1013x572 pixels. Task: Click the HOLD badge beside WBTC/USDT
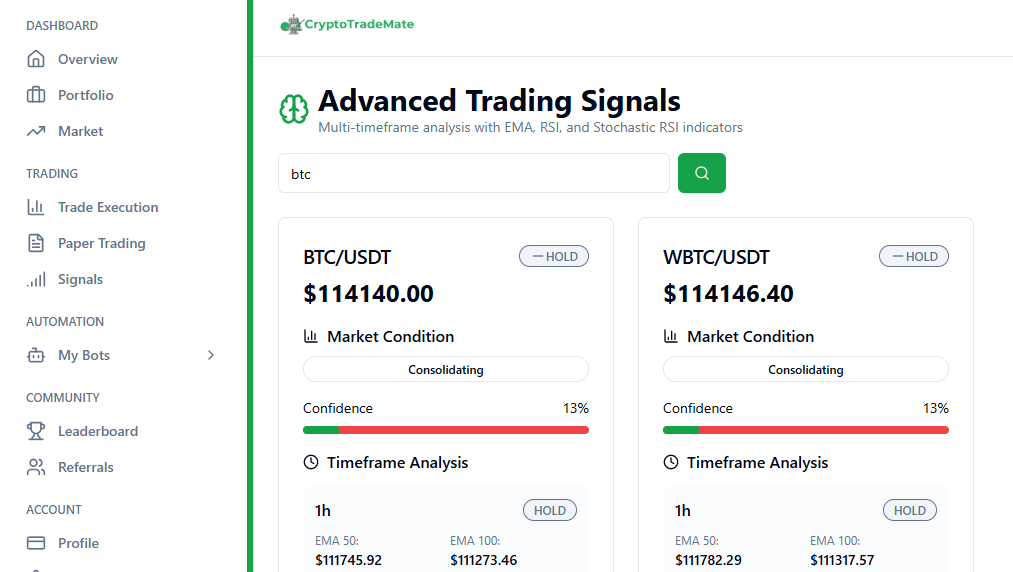click(x=914, y=257)
